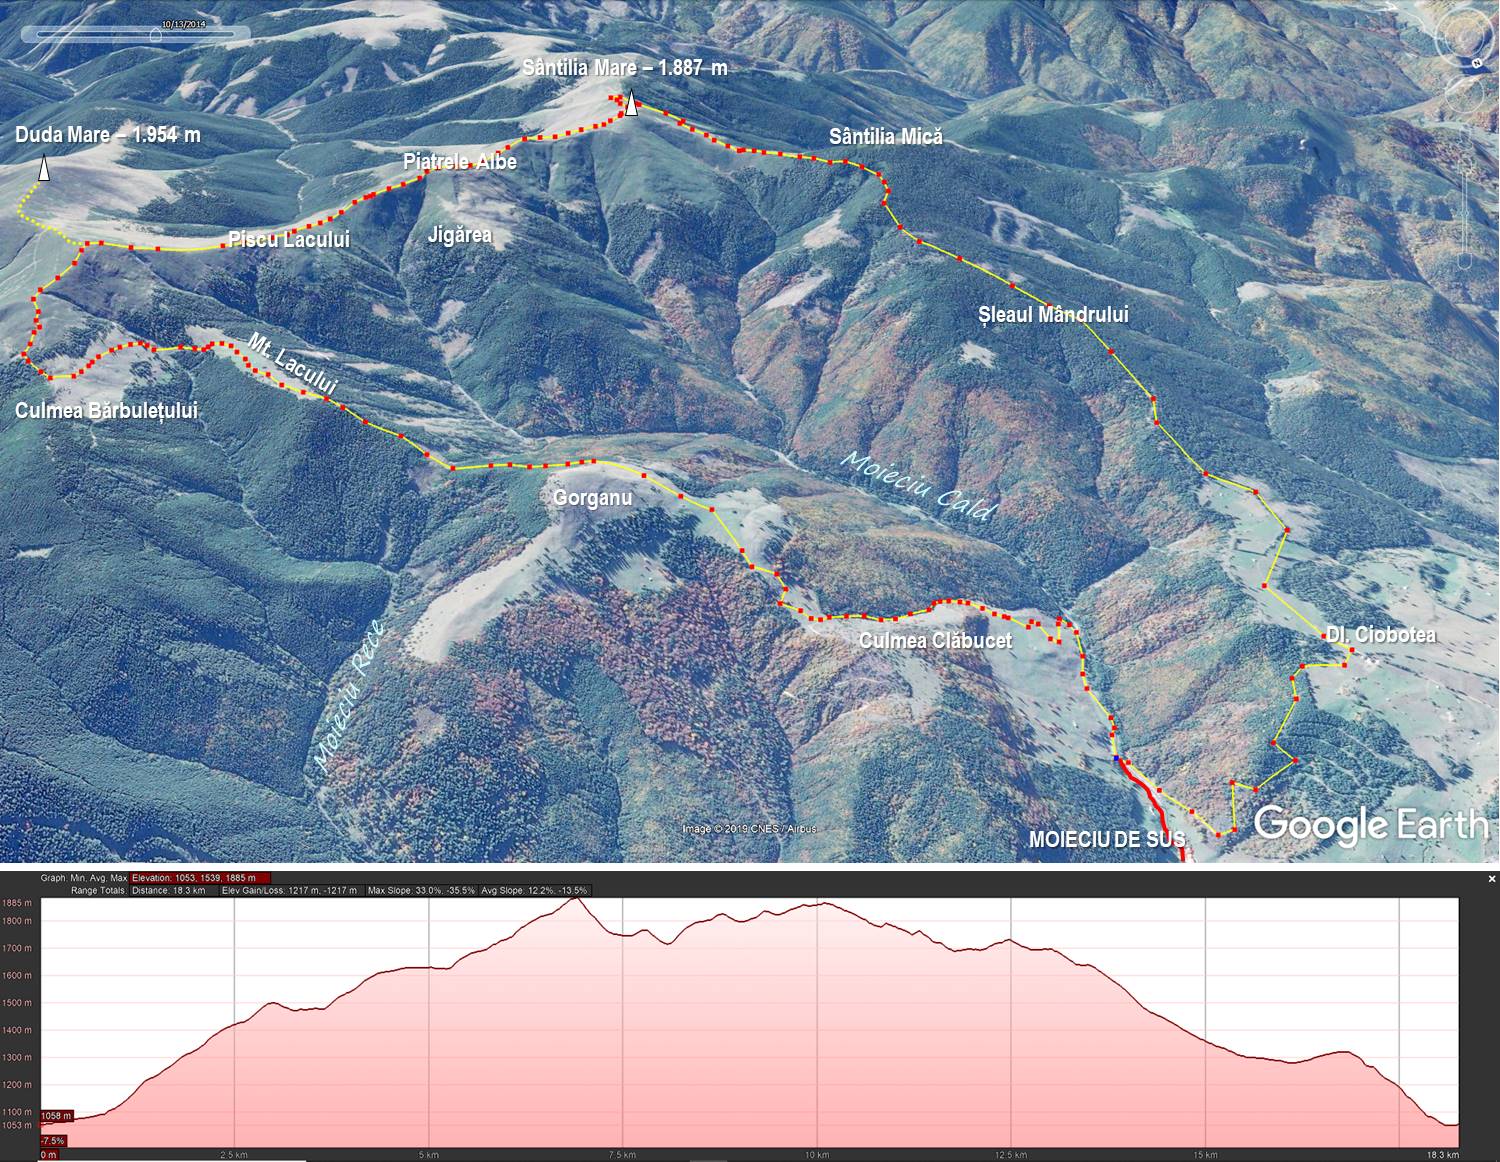Click the Gorganu map label

(592, 498)
